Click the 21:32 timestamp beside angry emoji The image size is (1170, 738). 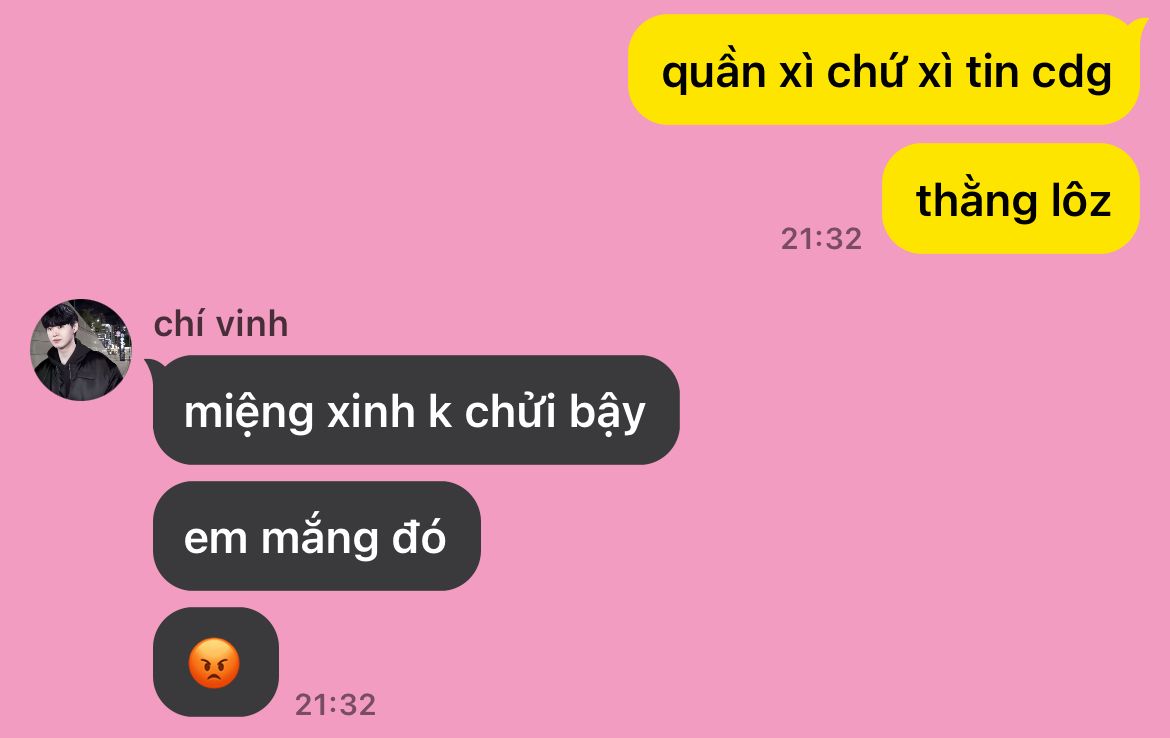pos(335,704)
